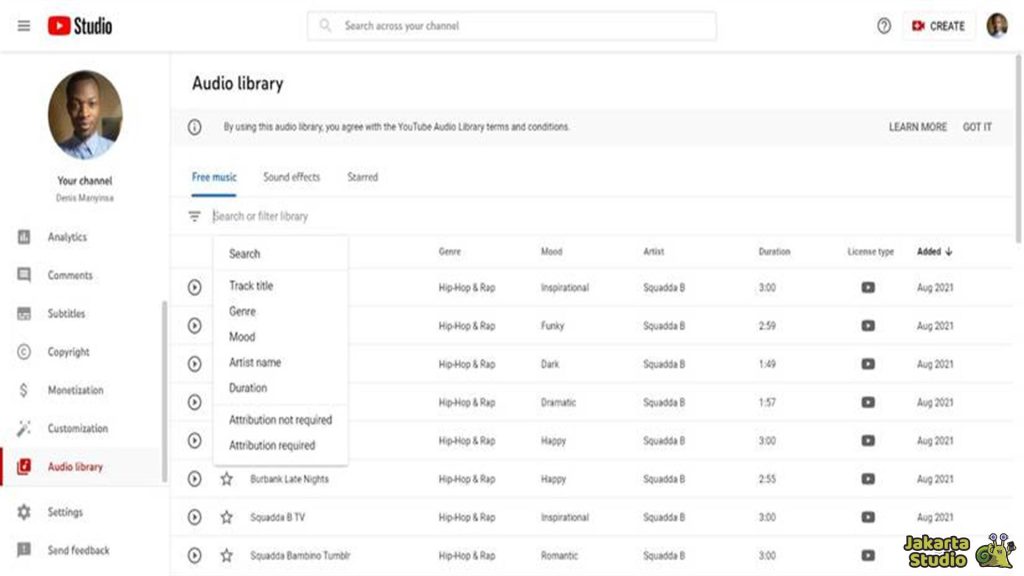Star the Burbank Late Nights track
The height and width of the screenshot is (576, 1024).
coord(227,479)
